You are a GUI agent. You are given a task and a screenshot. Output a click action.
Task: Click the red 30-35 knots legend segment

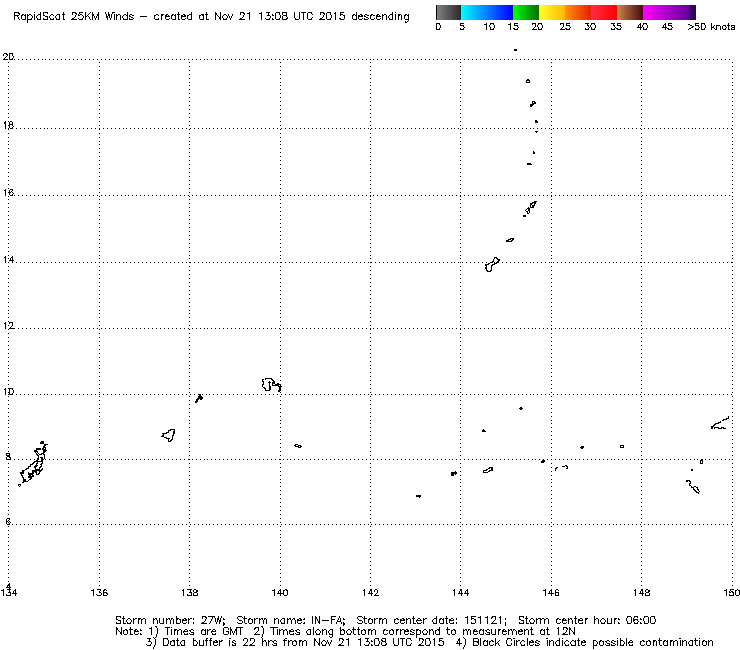[604, 12]
